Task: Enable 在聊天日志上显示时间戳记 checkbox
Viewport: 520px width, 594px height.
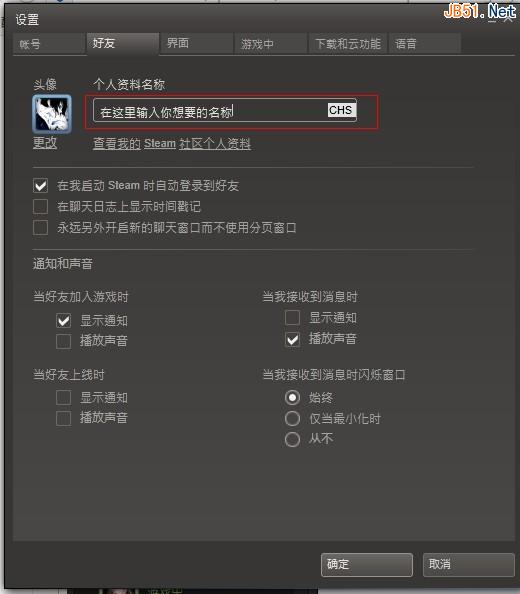Action: [41, 206]
